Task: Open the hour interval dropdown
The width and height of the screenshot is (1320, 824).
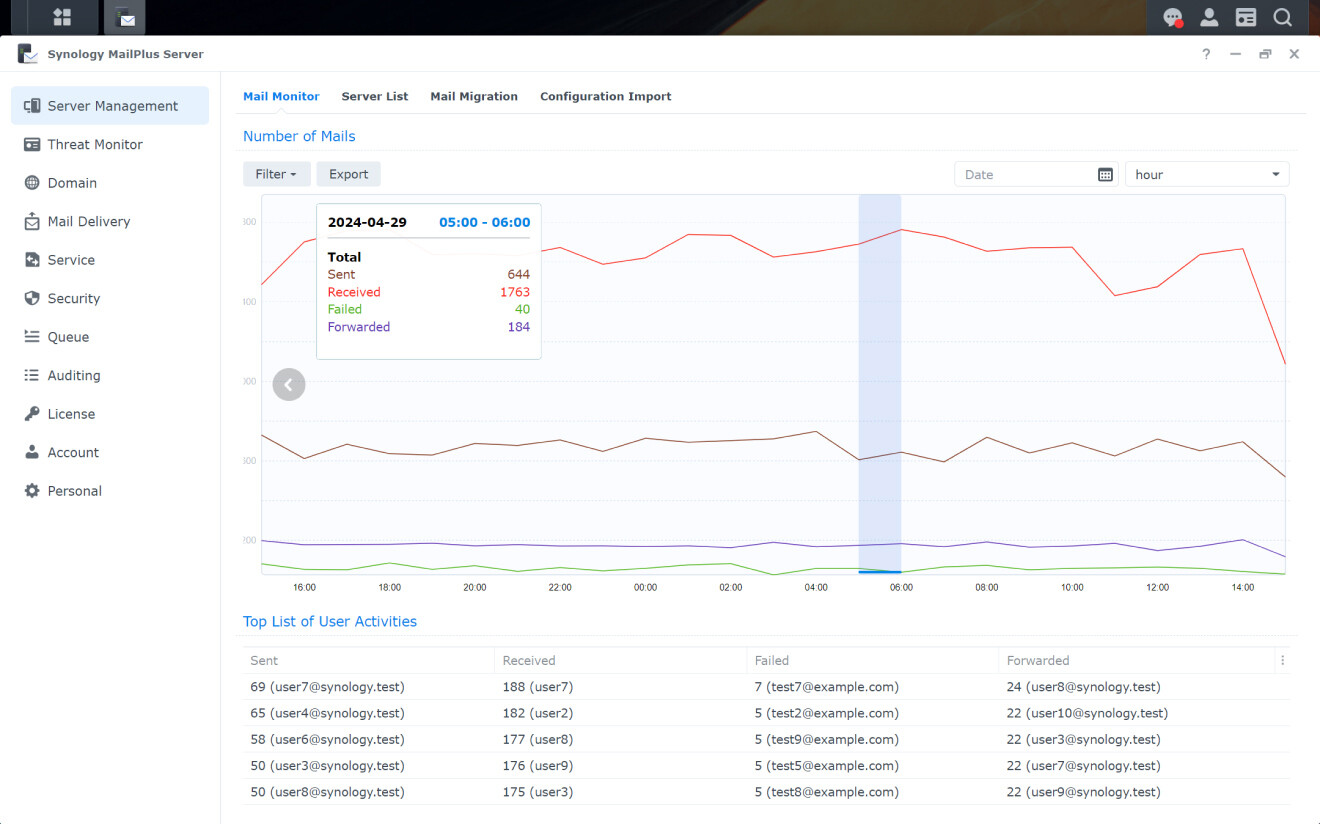Action: tap(1207, 175)
